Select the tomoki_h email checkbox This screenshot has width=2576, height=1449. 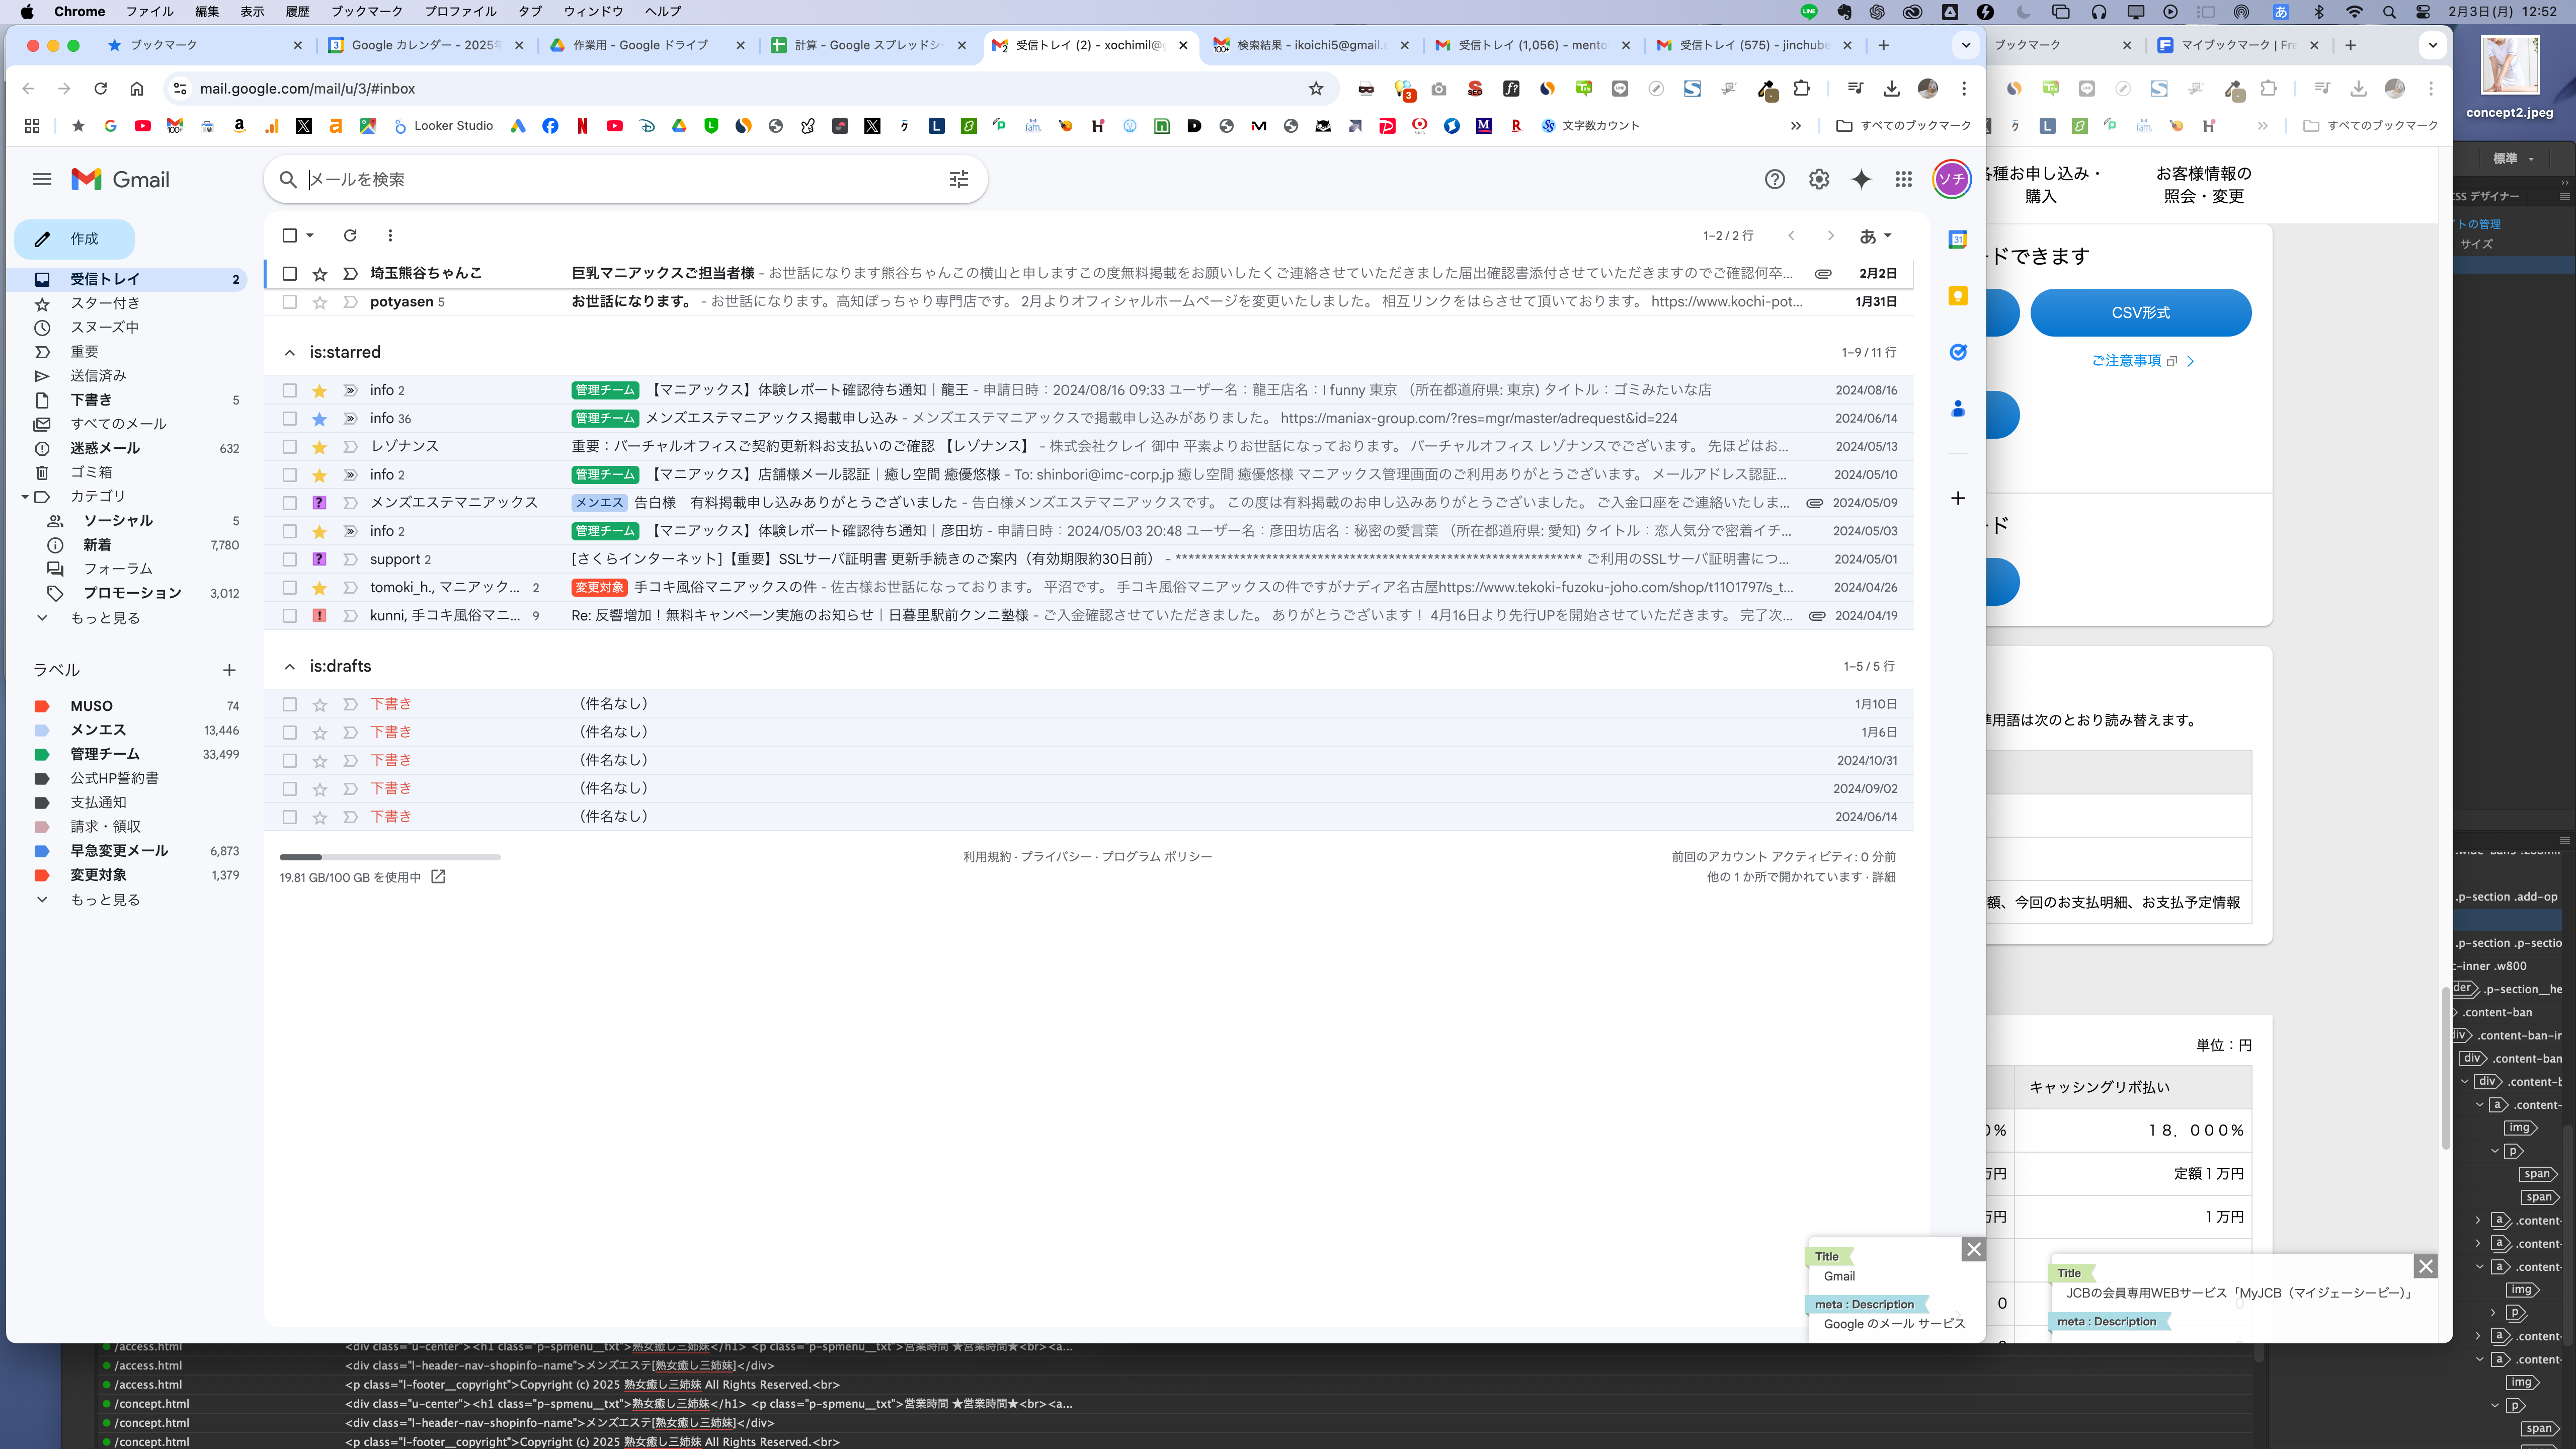coord(290,587)
